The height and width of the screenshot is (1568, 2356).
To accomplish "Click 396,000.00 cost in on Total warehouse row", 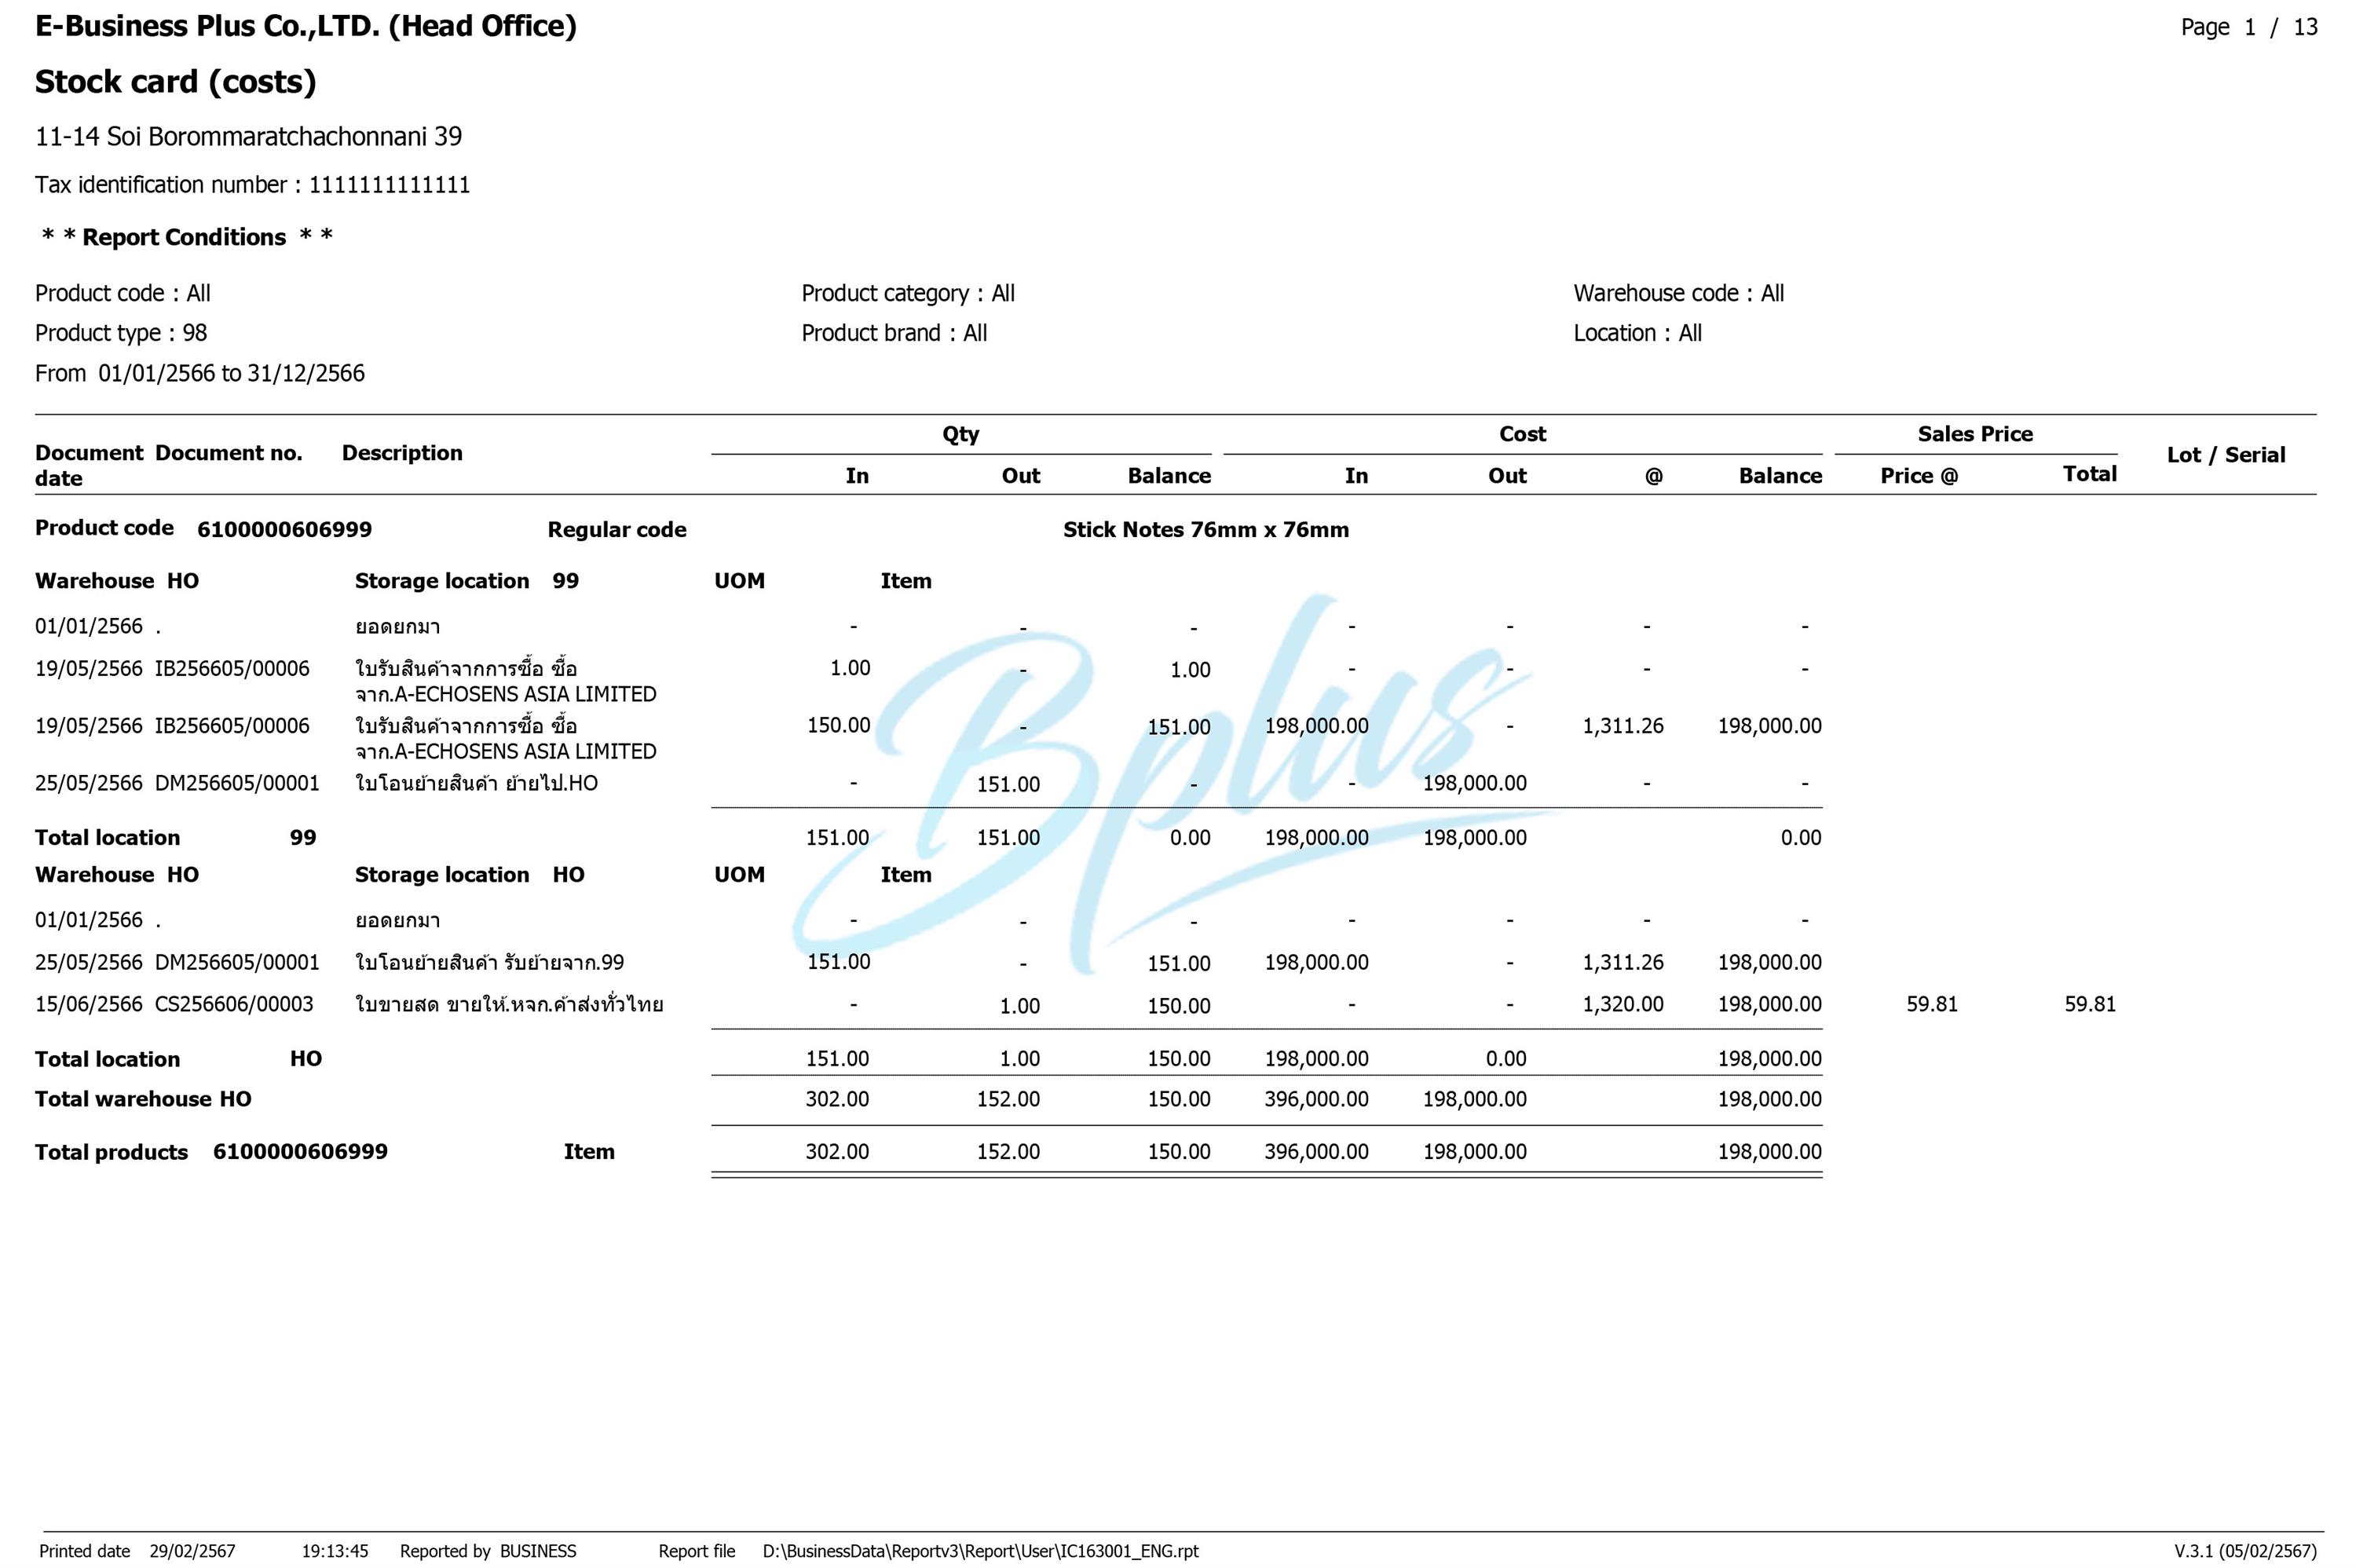I will (x=1316, y=1099).
